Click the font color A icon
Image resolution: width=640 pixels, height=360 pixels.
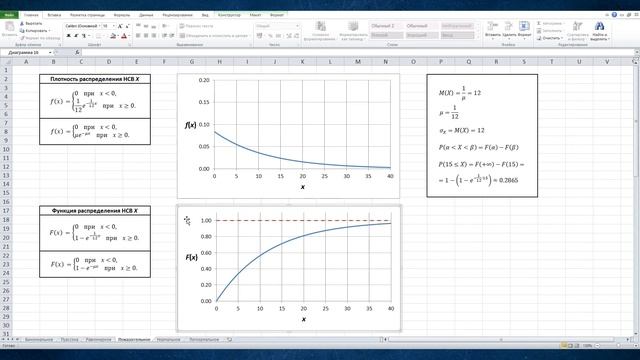pos(124,36)
